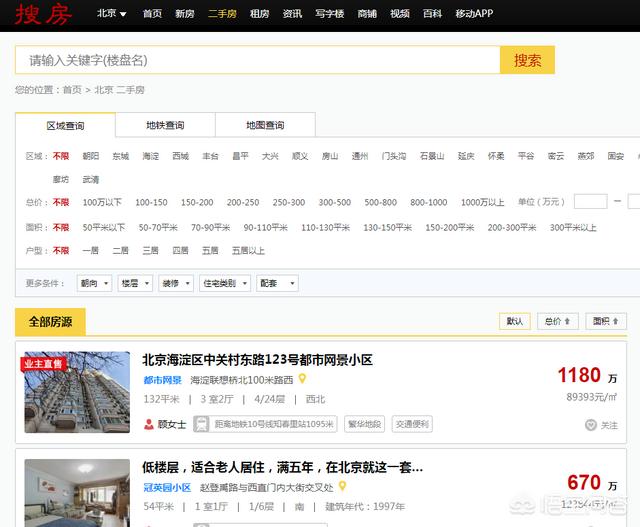The height and width of the screenshot is (527, 640).
Task: Open the 资讯 navigation item
Action: (x=292, y=13)
